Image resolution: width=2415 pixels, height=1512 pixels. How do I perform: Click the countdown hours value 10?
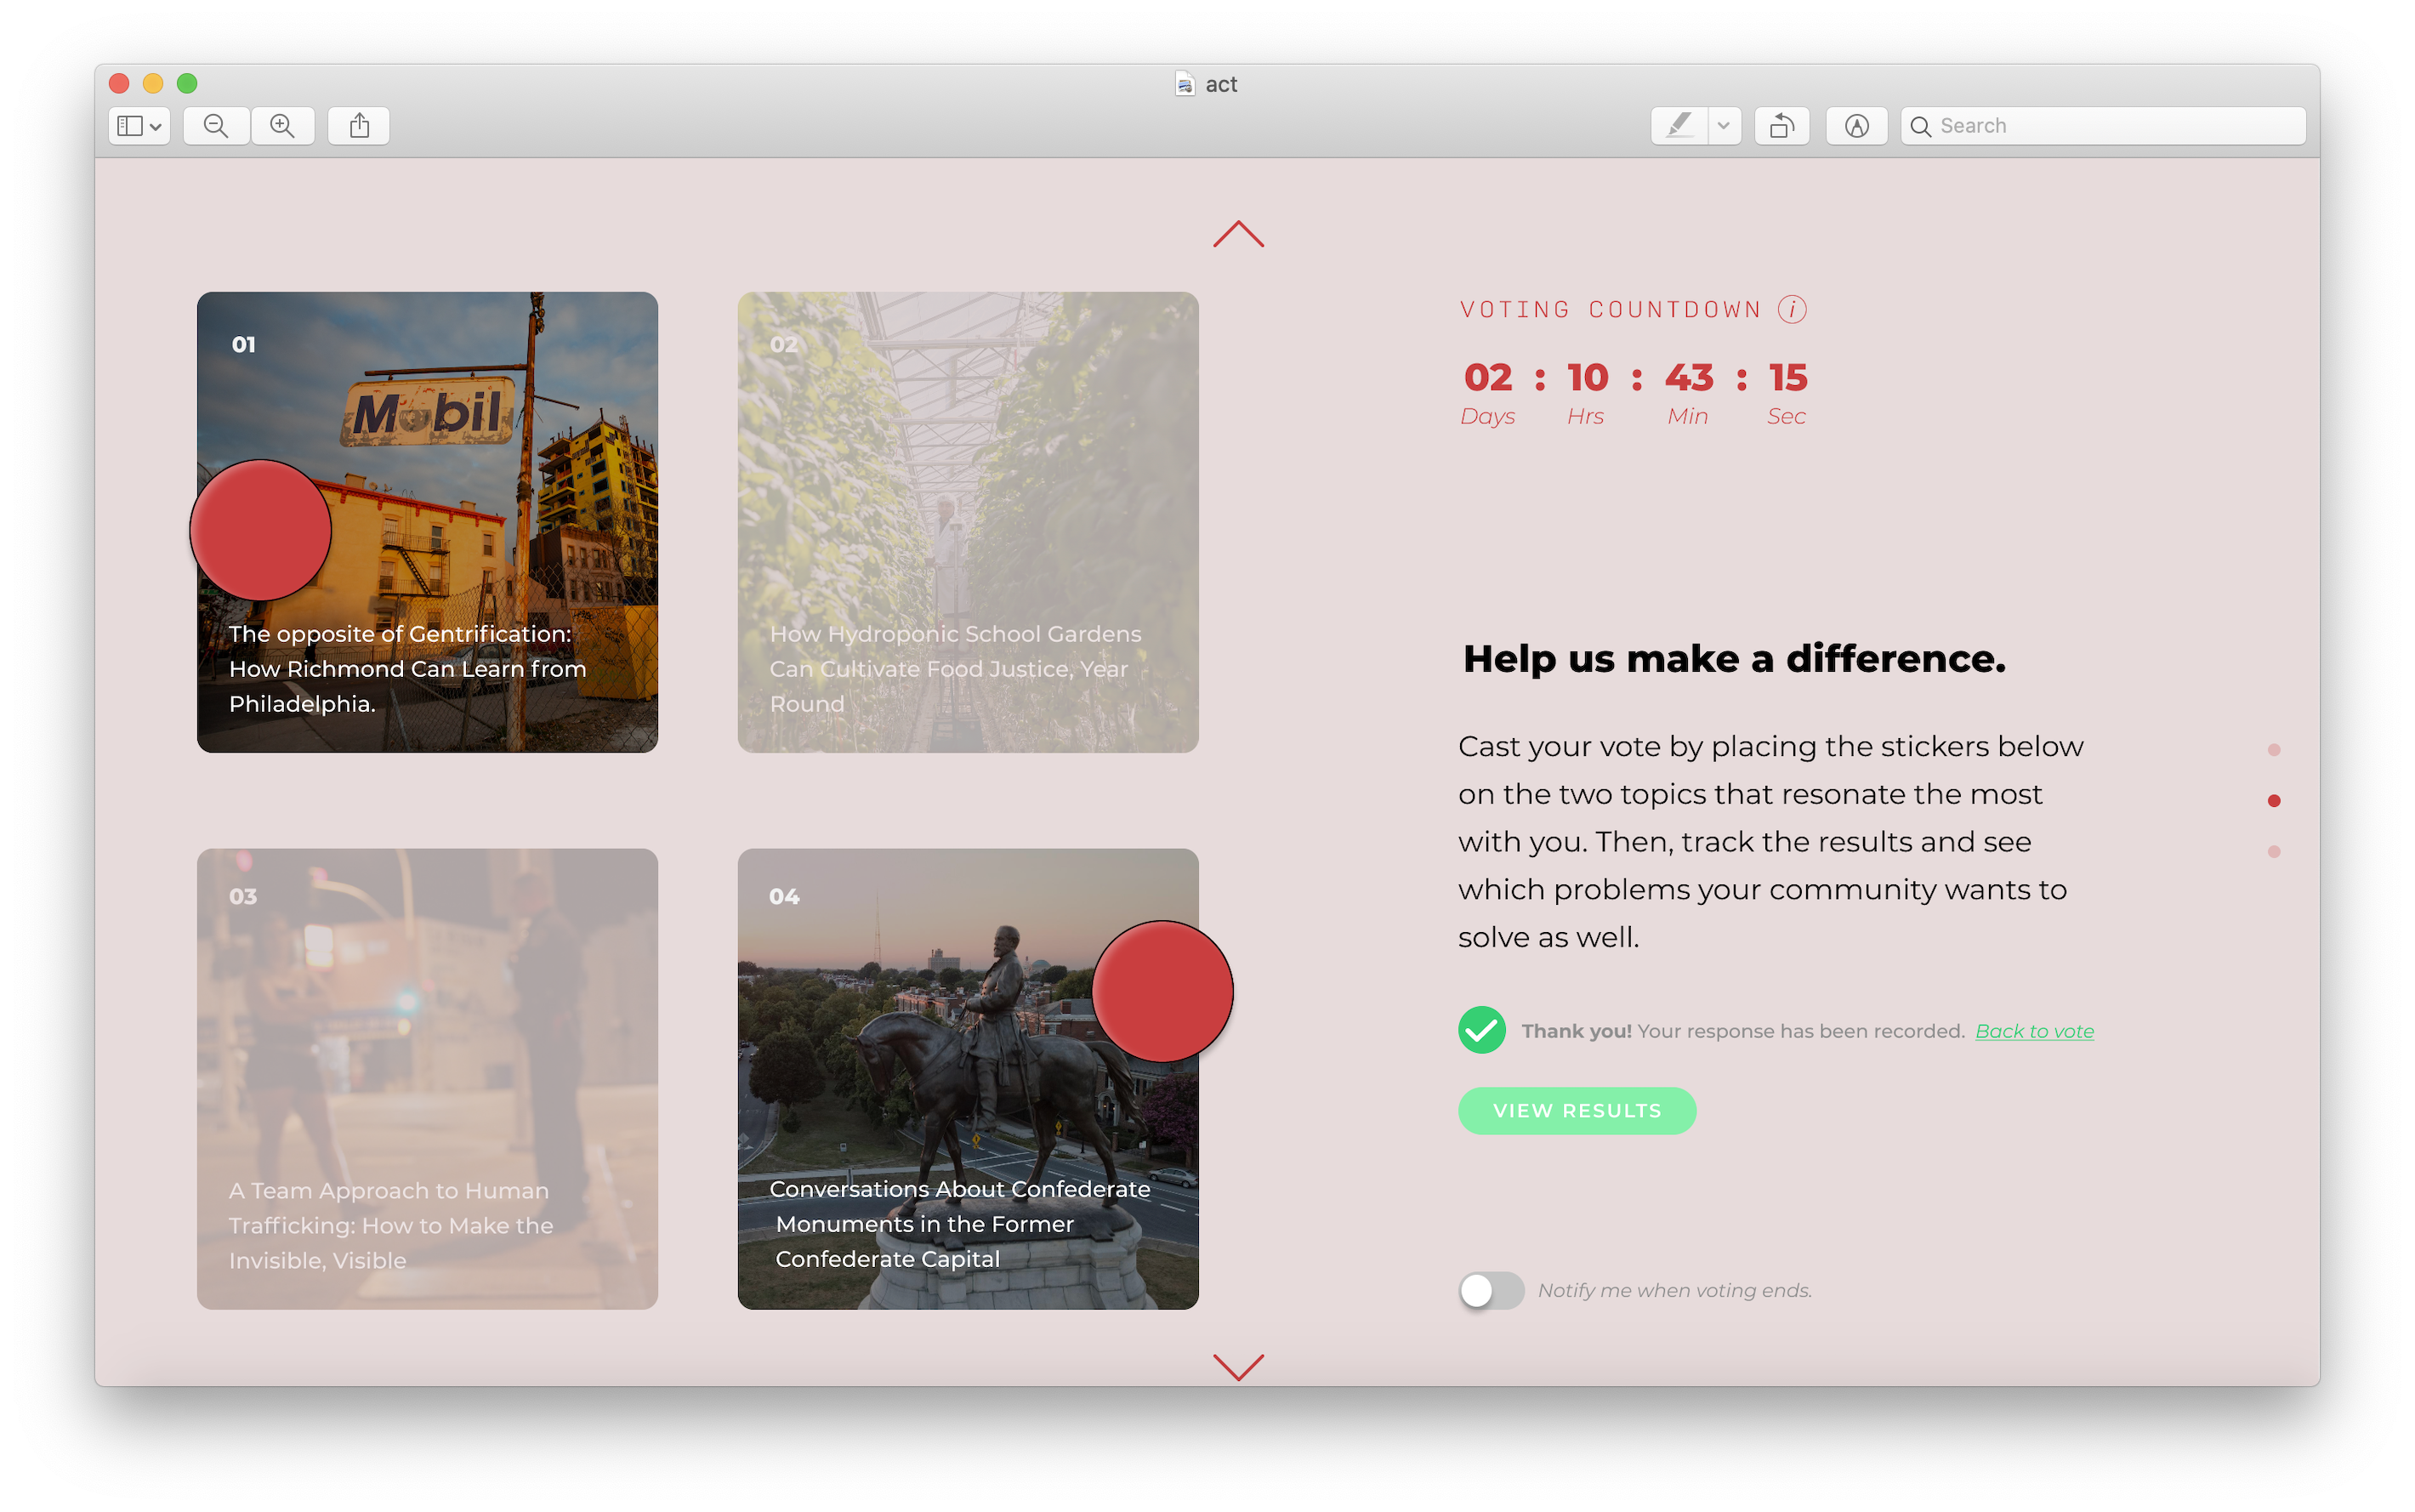(1588, 378)
